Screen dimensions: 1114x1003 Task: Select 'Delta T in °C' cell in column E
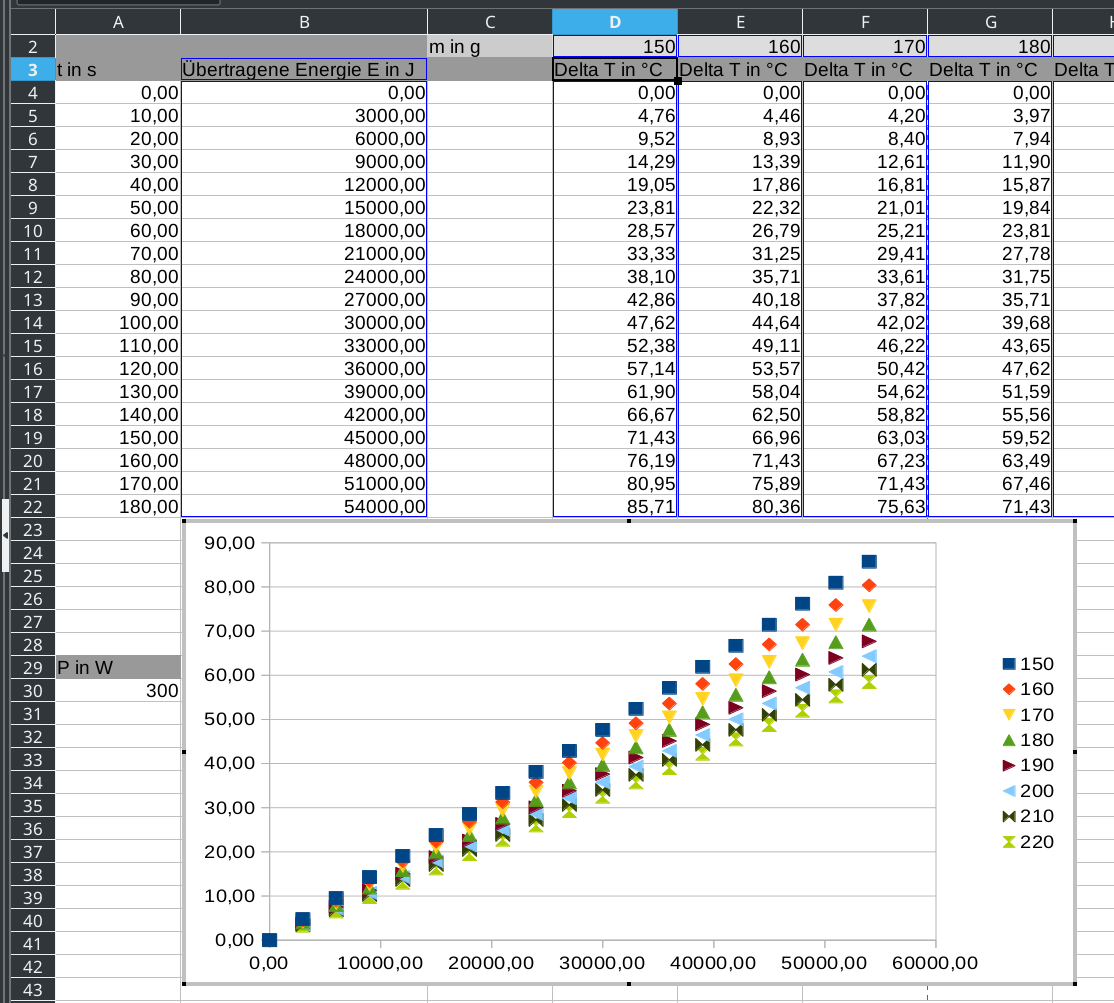(740, 70)
